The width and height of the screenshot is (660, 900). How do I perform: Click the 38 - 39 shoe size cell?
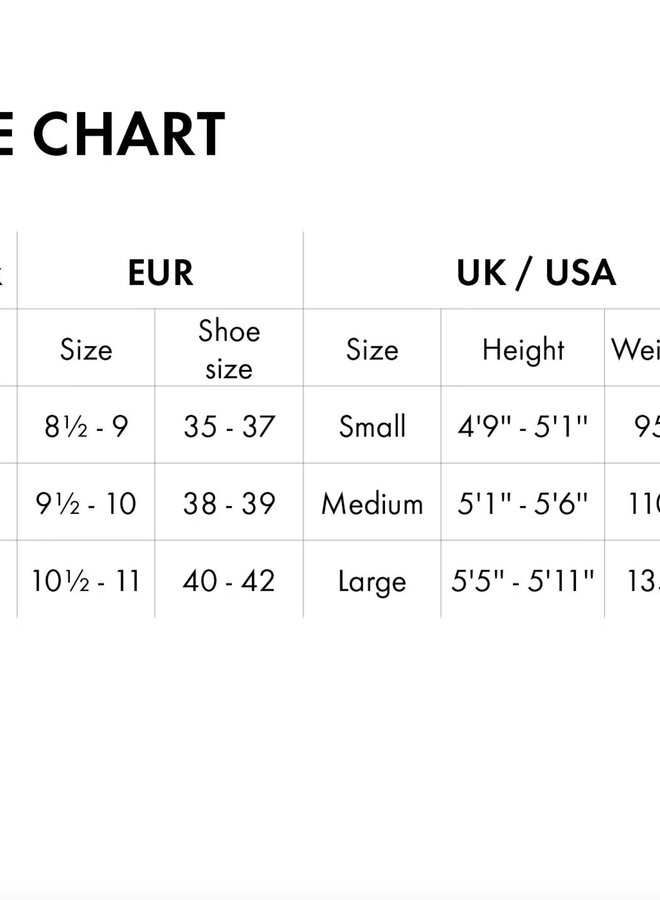[x=229, y=504]
